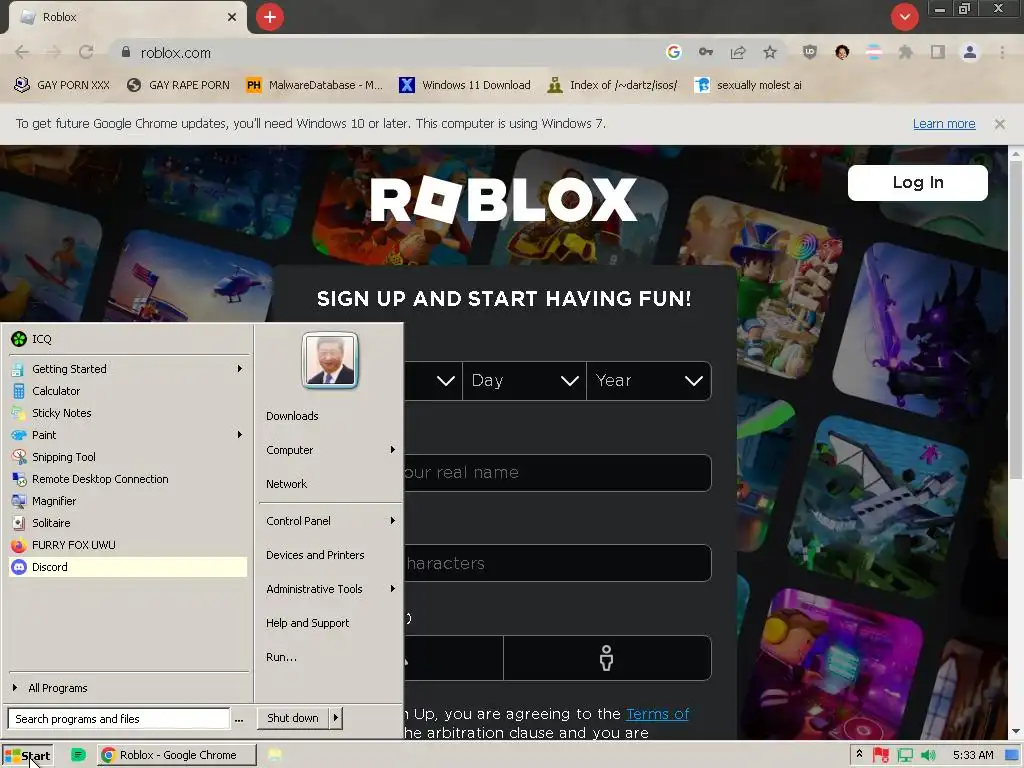Click the Start button
The image size is (1024, 768).
[x=27, y=756]
